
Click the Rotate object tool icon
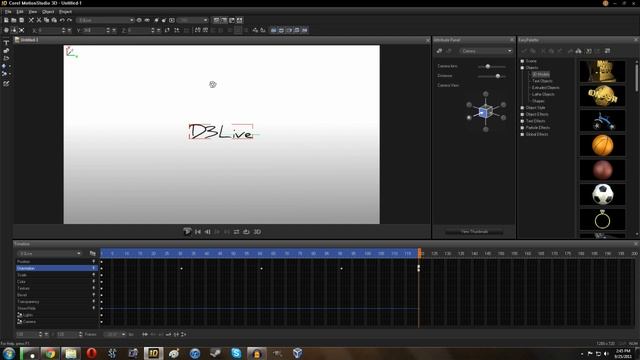click(14, 30)
